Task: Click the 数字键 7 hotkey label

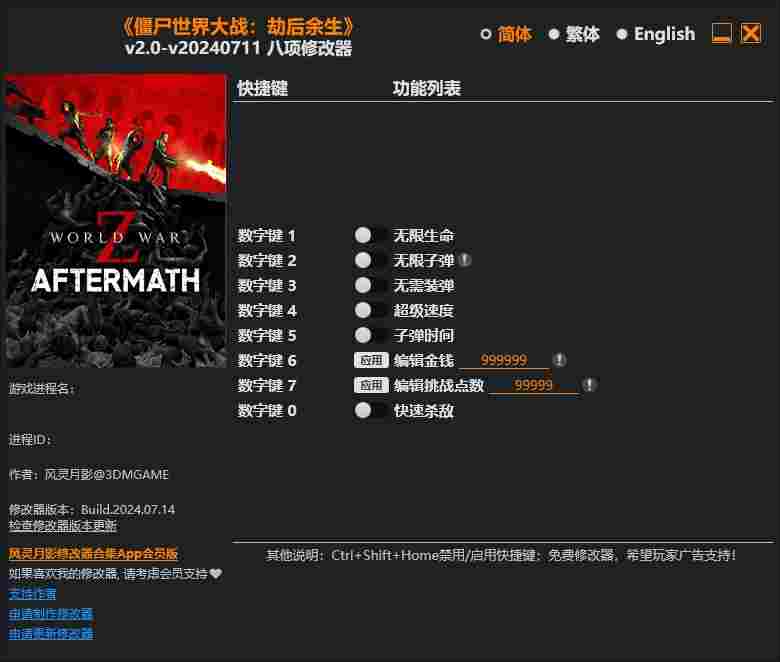Action: pyautogui.click(x=267, y=385)
